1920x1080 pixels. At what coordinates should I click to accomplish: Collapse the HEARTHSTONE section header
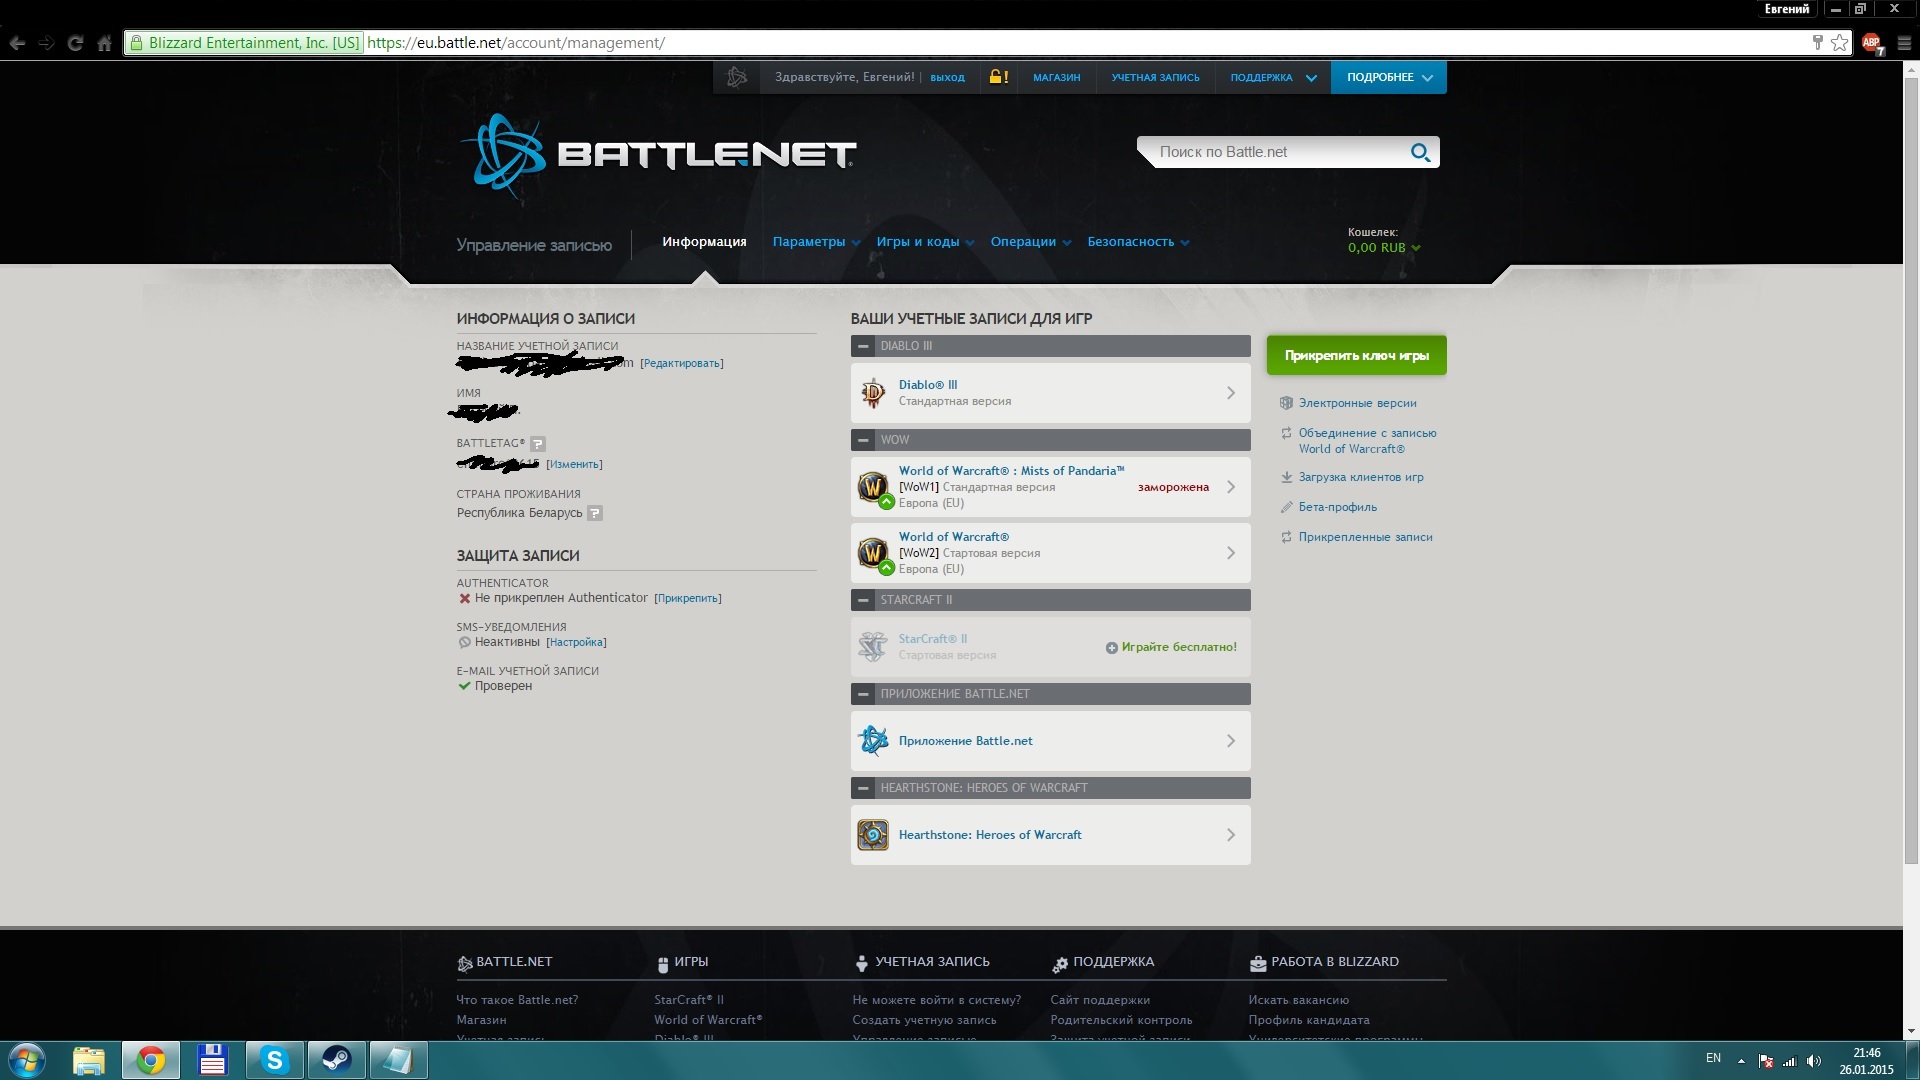(863, 788)
